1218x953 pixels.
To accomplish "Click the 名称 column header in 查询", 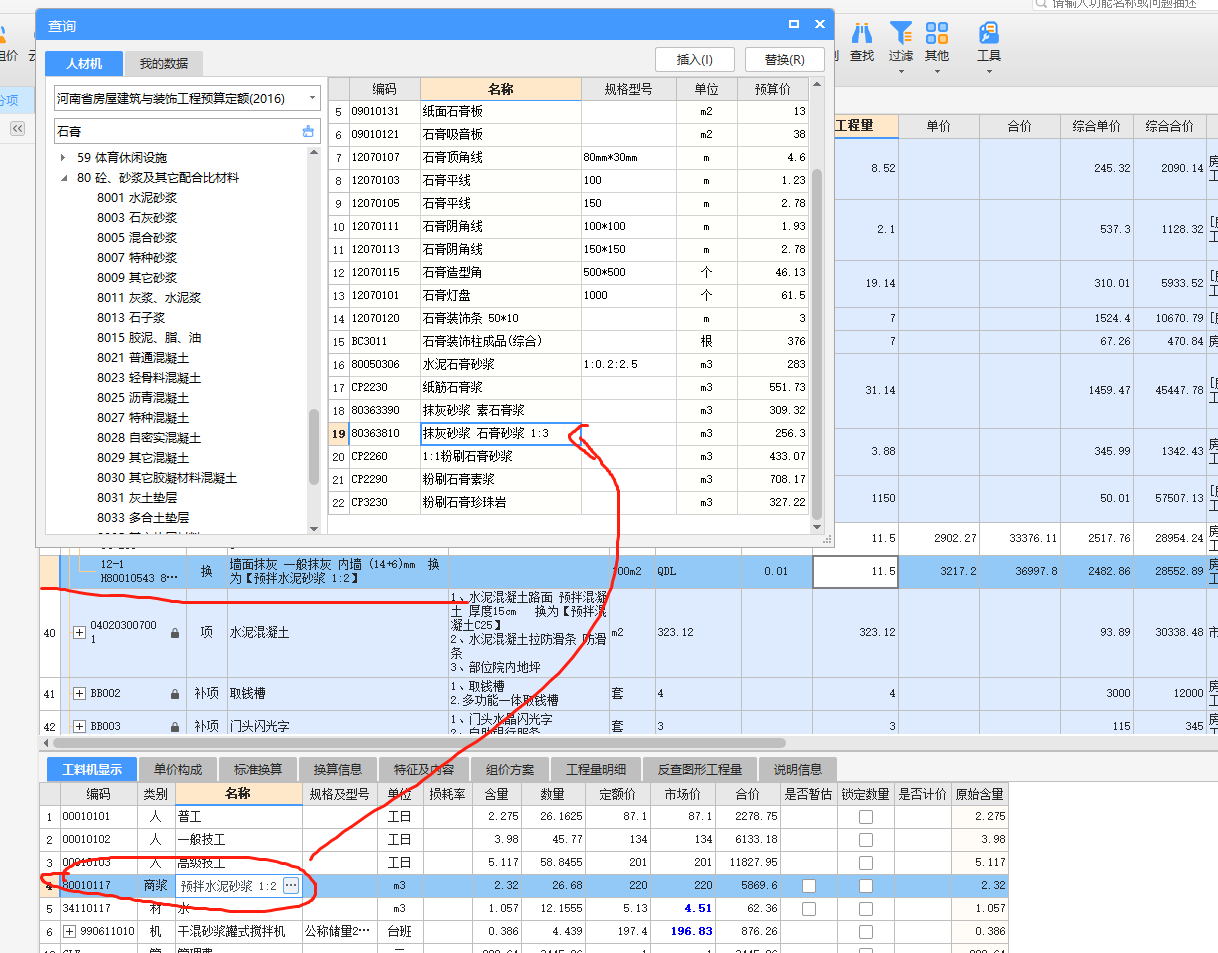I will pyautogui.click(x=501, y=89).
